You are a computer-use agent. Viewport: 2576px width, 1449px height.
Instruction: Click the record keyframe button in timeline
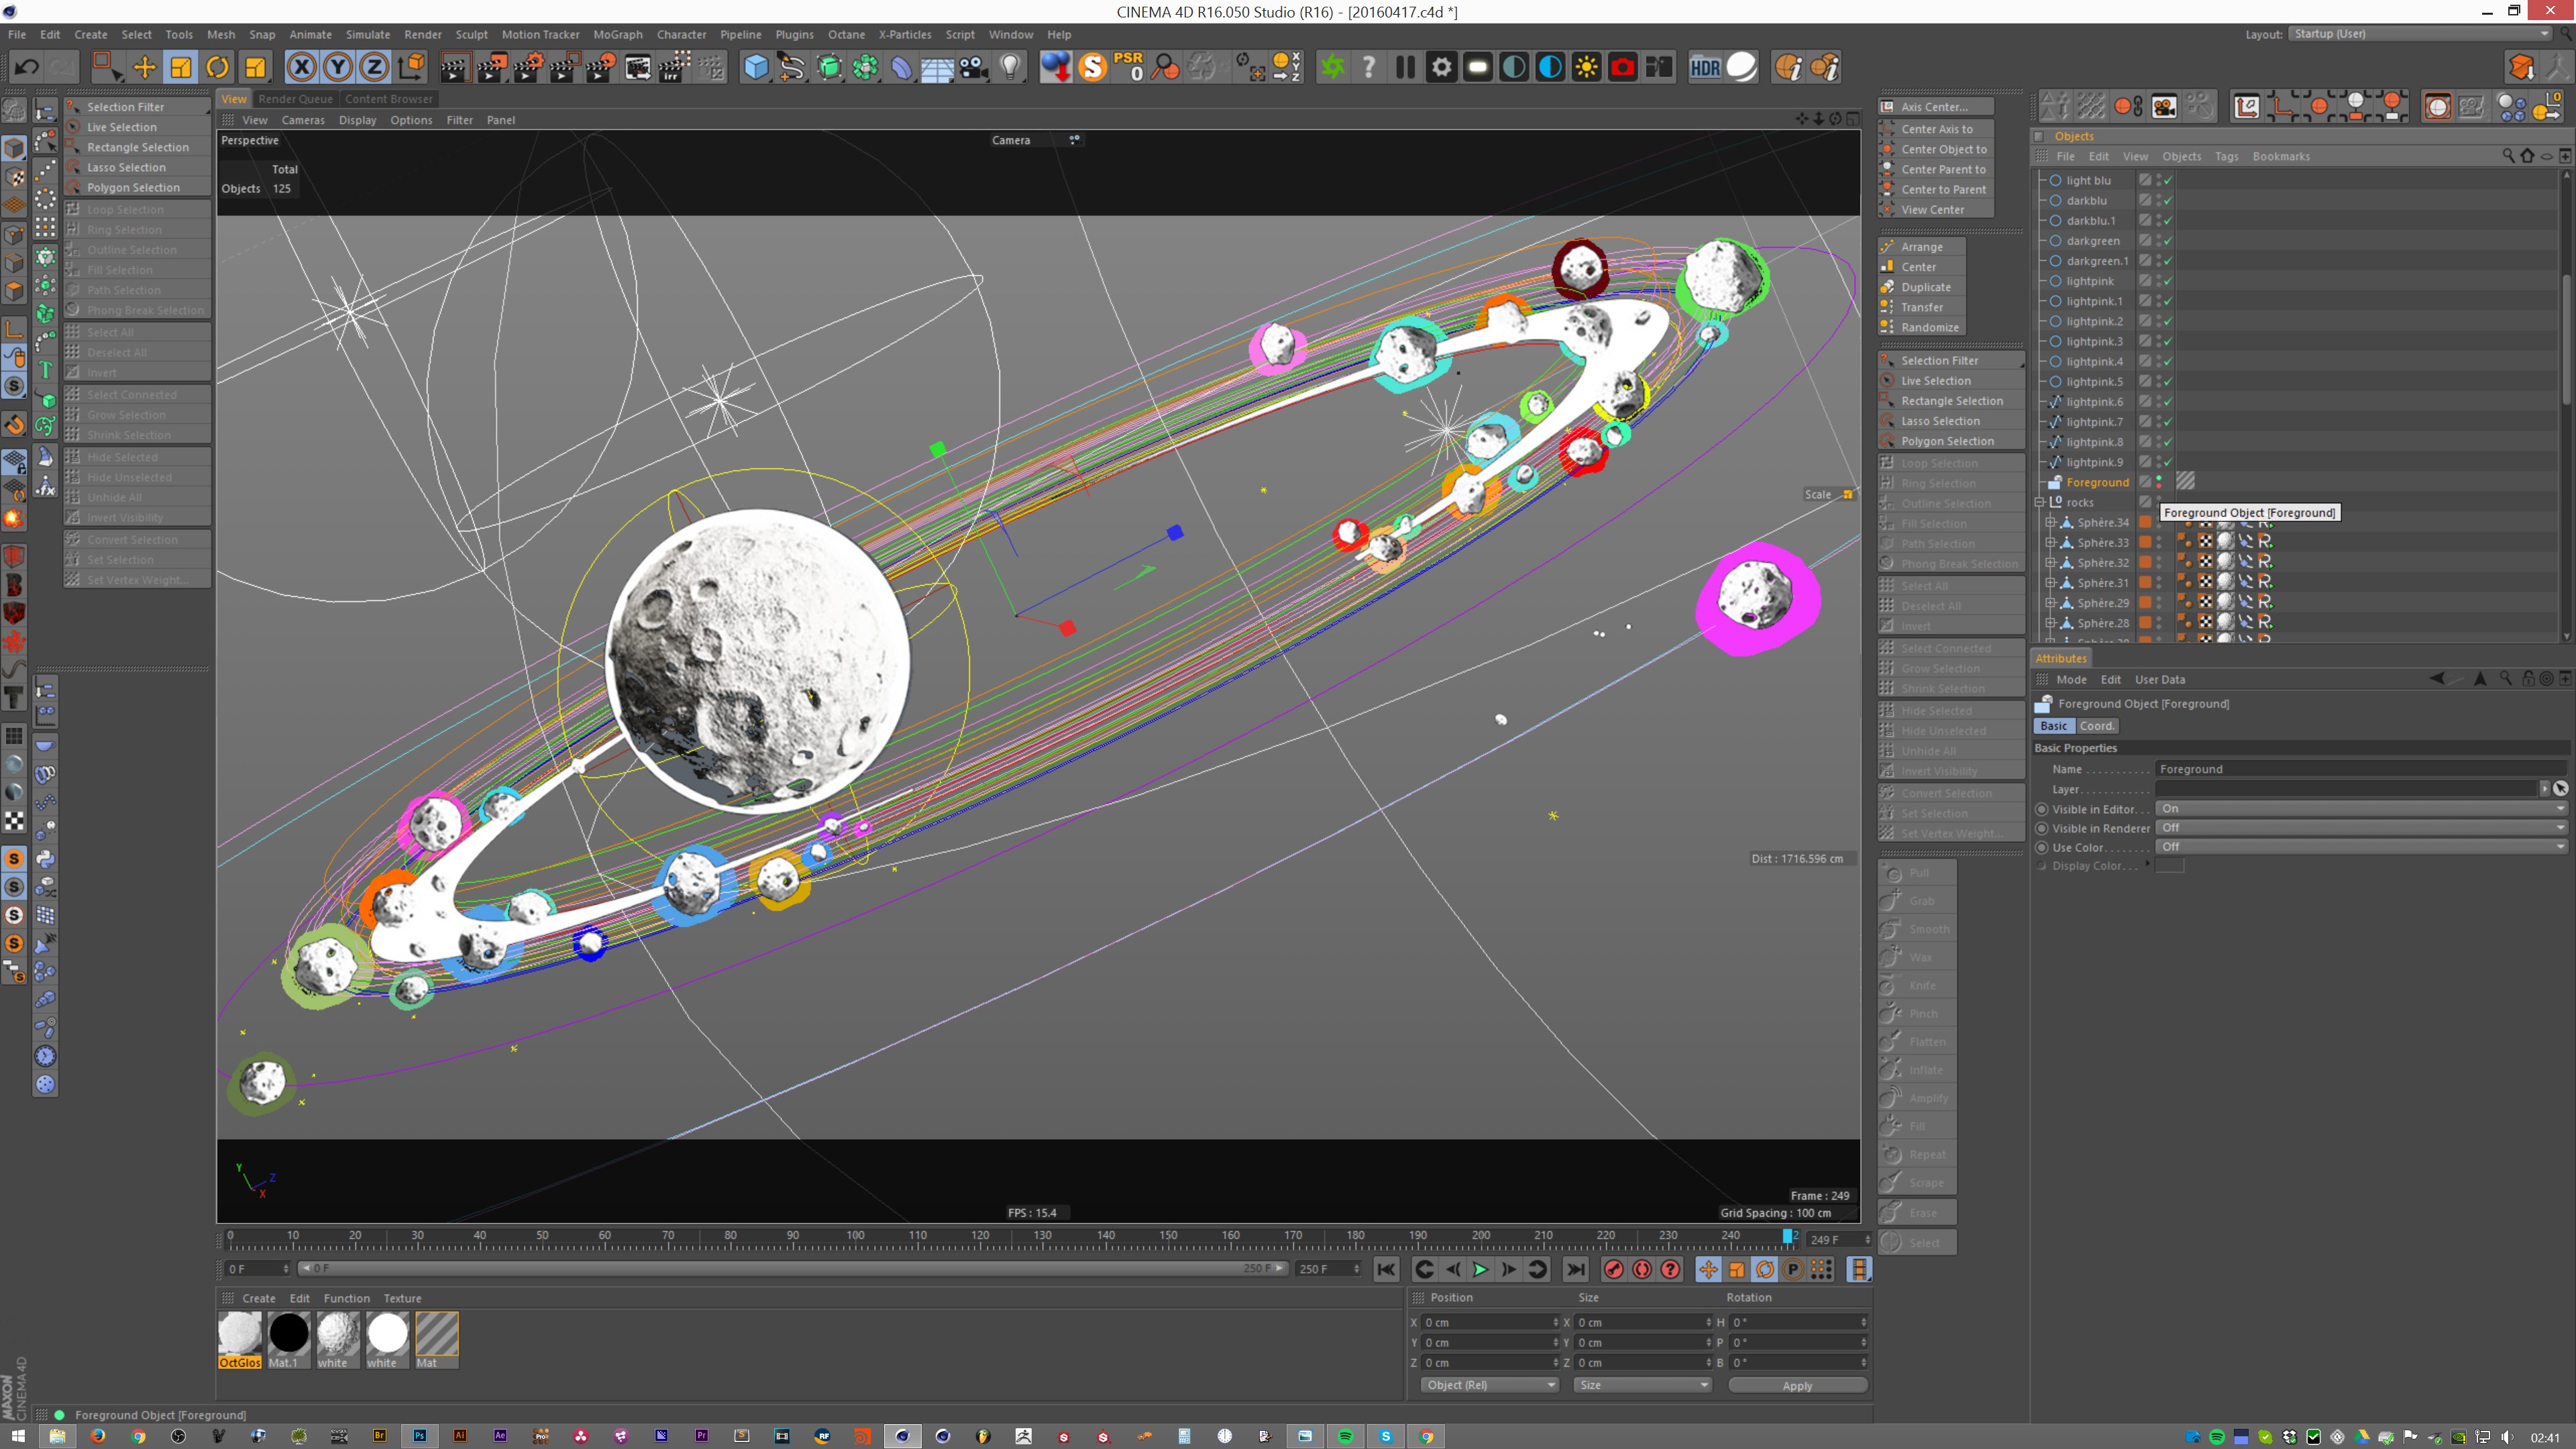coord(1613,1269)
